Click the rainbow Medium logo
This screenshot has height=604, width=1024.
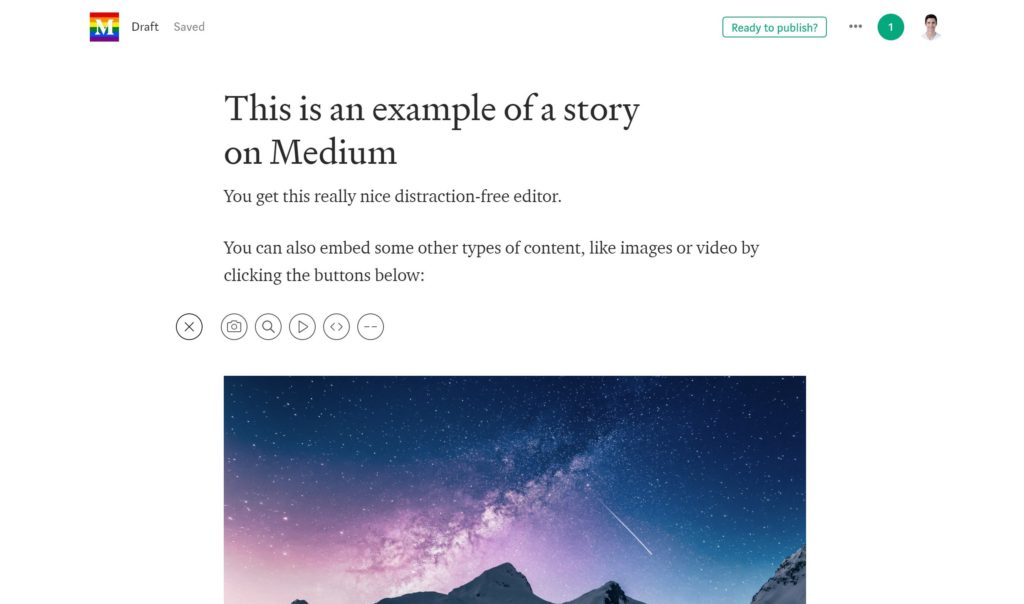[x=104, y=27]
